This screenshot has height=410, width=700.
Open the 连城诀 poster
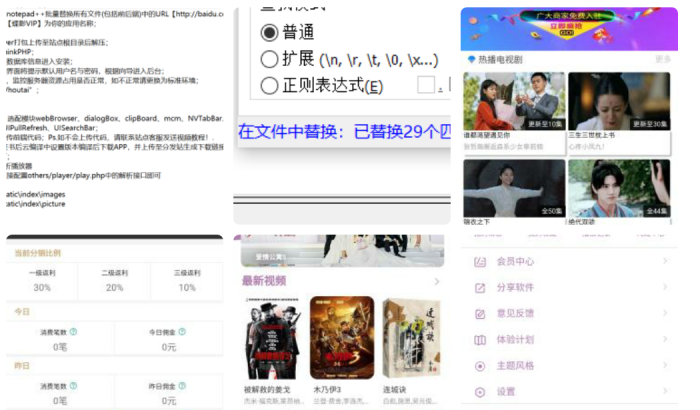point(411,338)
